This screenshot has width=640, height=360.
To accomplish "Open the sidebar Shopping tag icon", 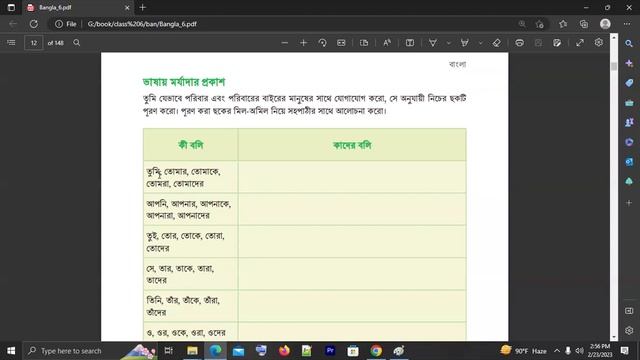I will point(629,83).
